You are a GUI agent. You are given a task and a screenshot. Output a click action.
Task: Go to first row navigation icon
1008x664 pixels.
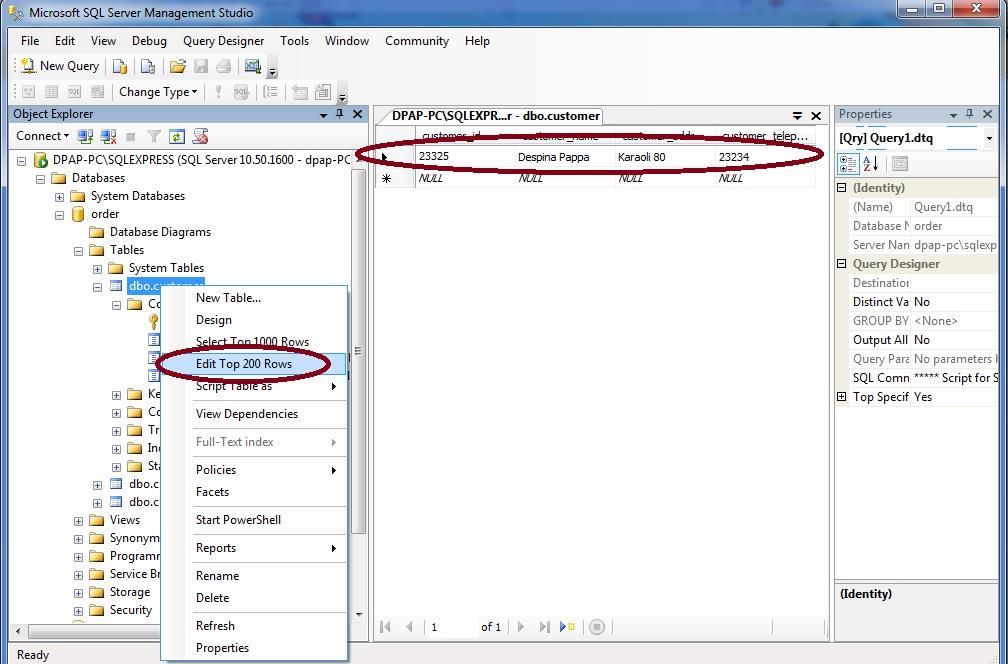point(386,627)
